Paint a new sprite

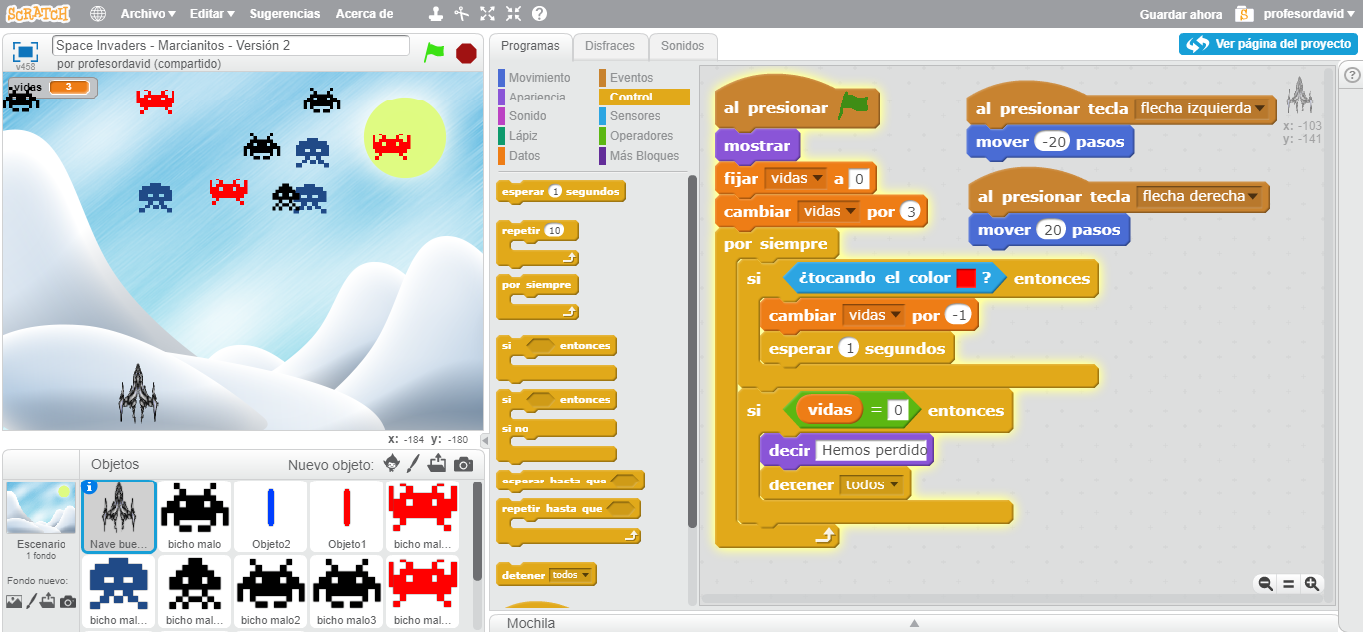coord(414,464)
